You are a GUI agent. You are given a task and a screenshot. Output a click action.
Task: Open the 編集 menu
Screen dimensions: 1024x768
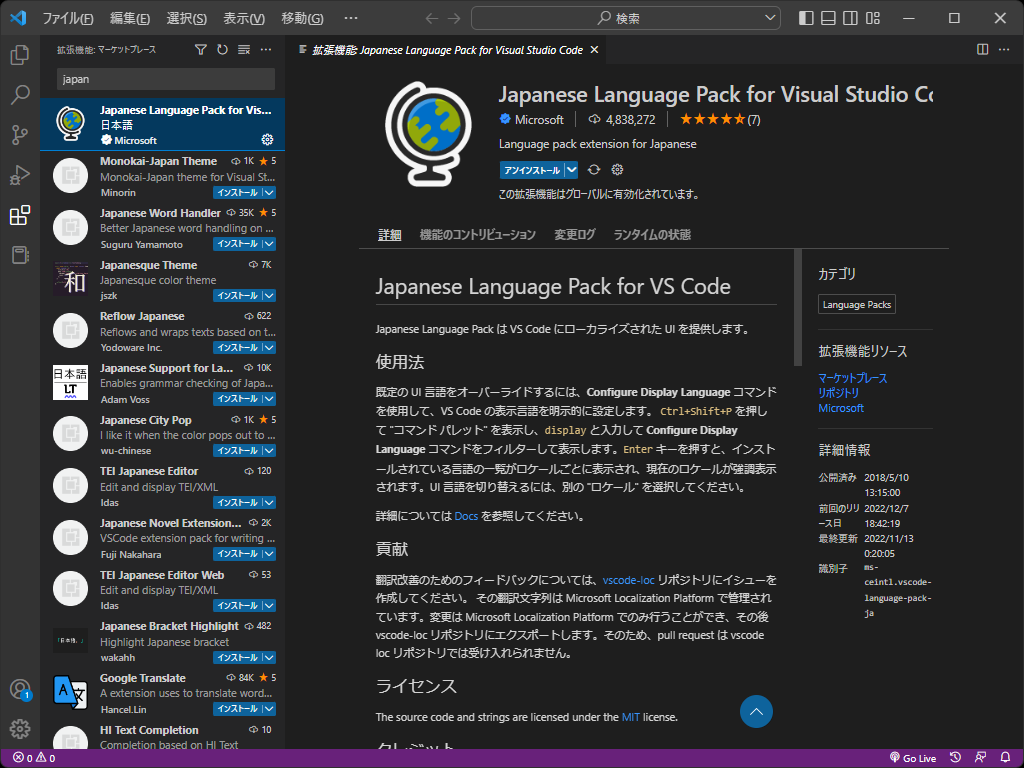[130, 18]
